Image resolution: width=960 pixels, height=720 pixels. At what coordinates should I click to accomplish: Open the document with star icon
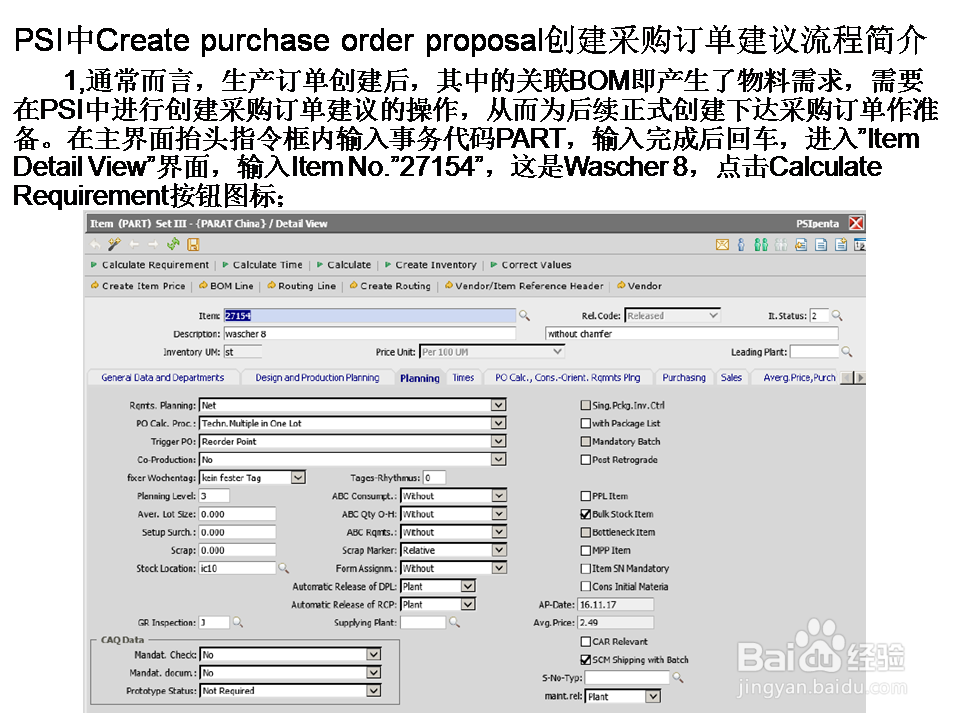tap(841, 244)
